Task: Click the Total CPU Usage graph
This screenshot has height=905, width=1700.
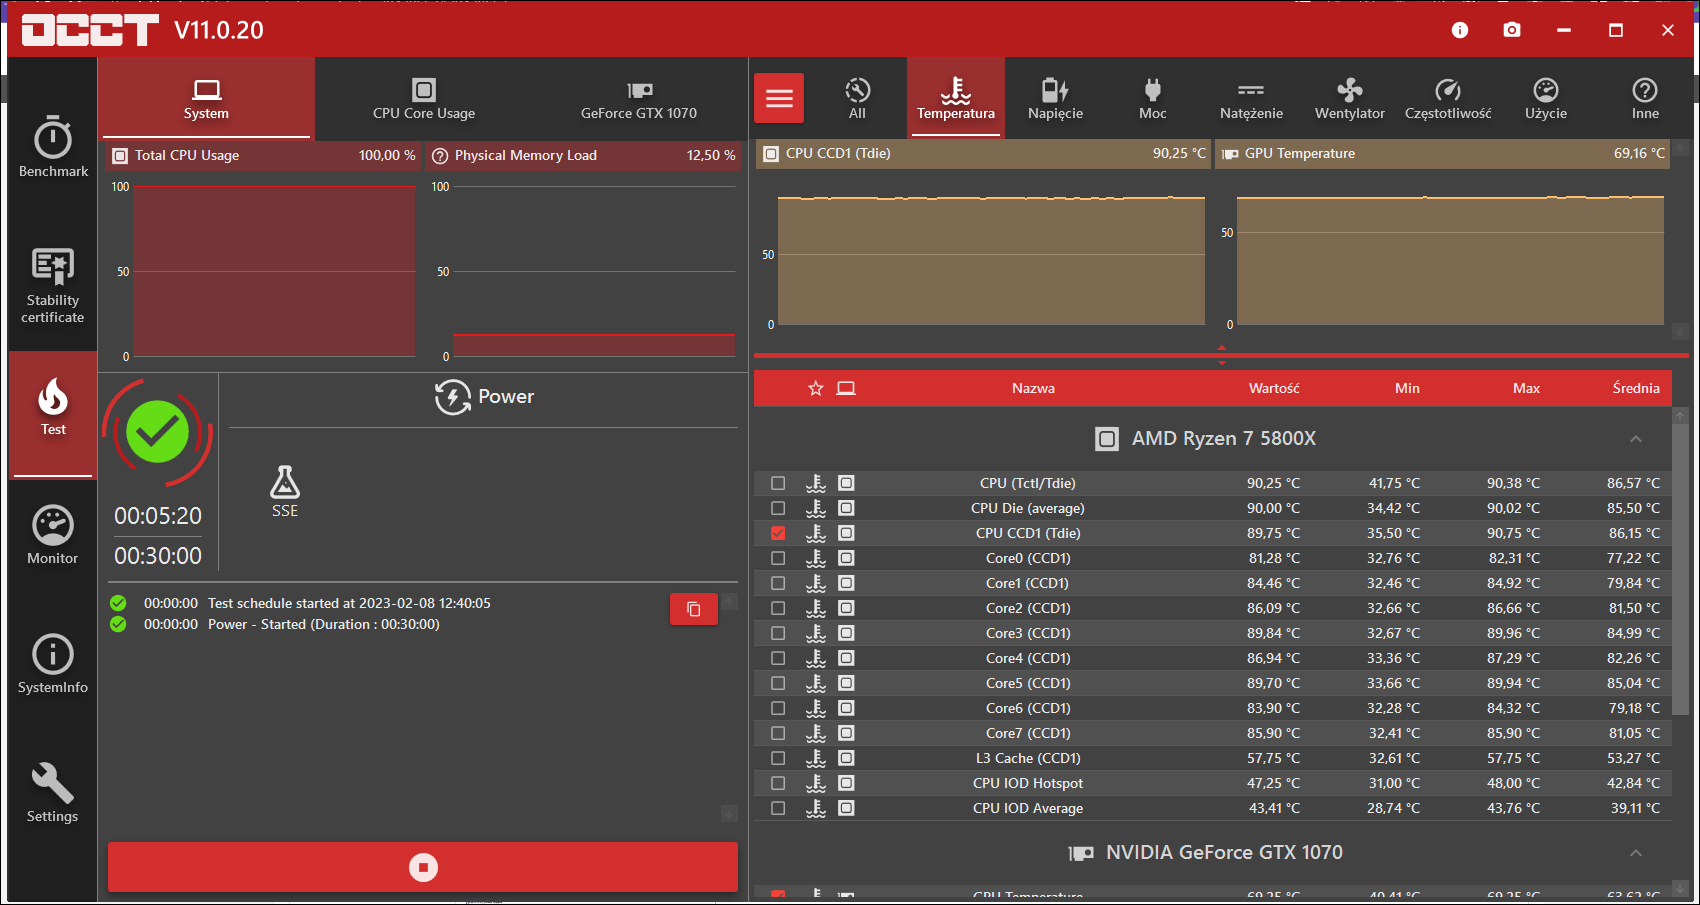Action: coord(274,271)
